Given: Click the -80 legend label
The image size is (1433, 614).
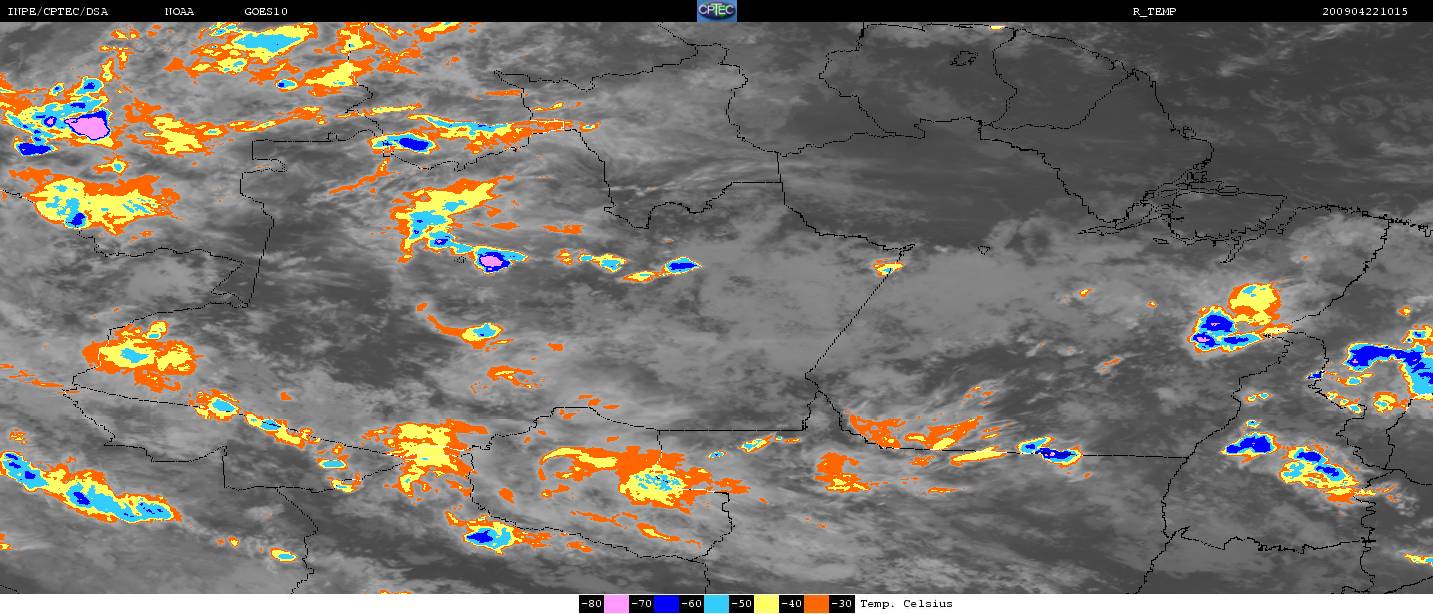Looking at the screenshot, I should [591, 604].
